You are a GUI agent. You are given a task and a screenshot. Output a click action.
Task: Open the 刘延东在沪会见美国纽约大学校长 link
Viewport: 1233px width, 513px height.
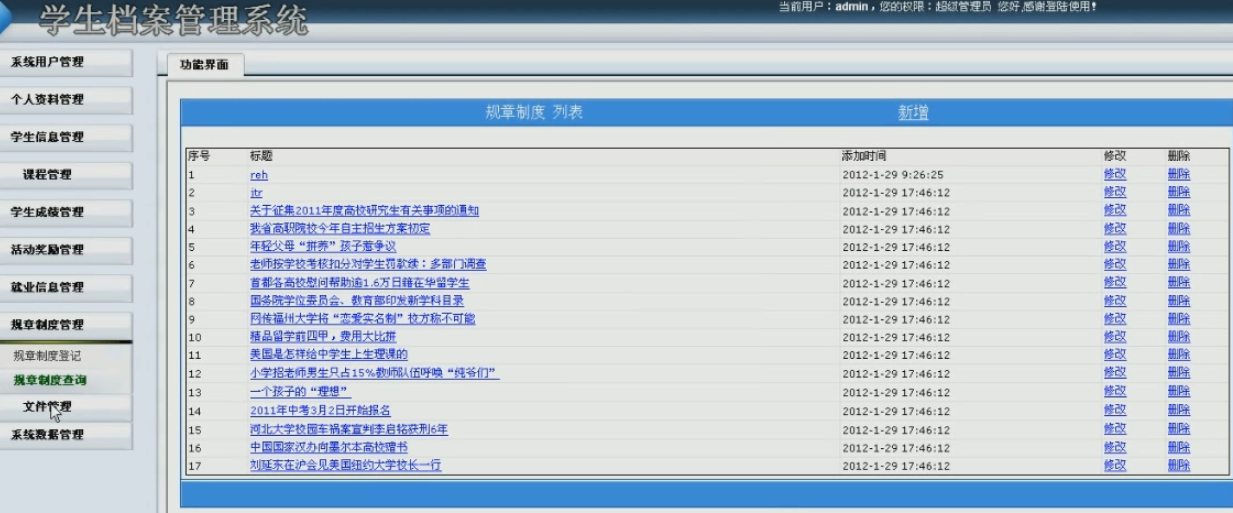[x=345, y=465]
